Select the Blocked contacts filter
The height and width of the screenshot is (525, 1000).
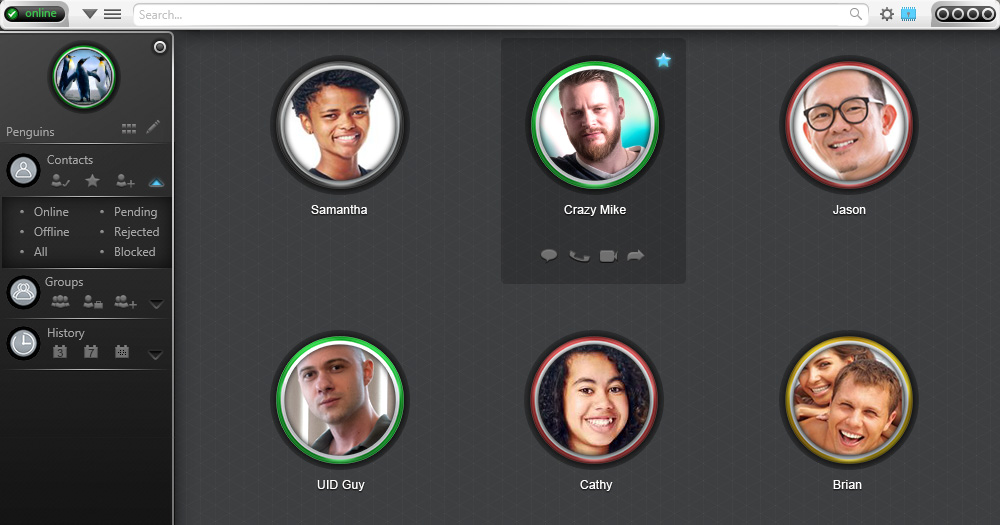[135, 252]
